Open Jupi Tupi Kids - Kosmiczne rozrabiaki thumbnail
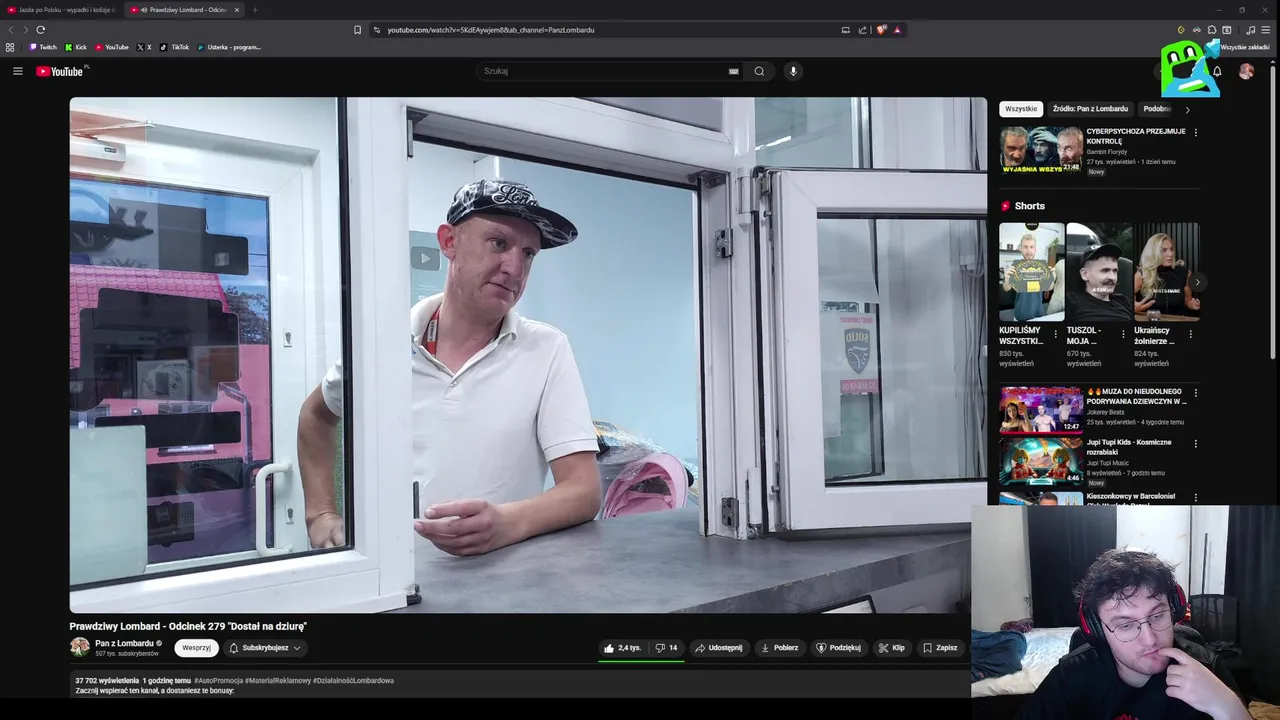Image resolution: width=1280 pixels, height=720 pixels. click(1041, 461)
